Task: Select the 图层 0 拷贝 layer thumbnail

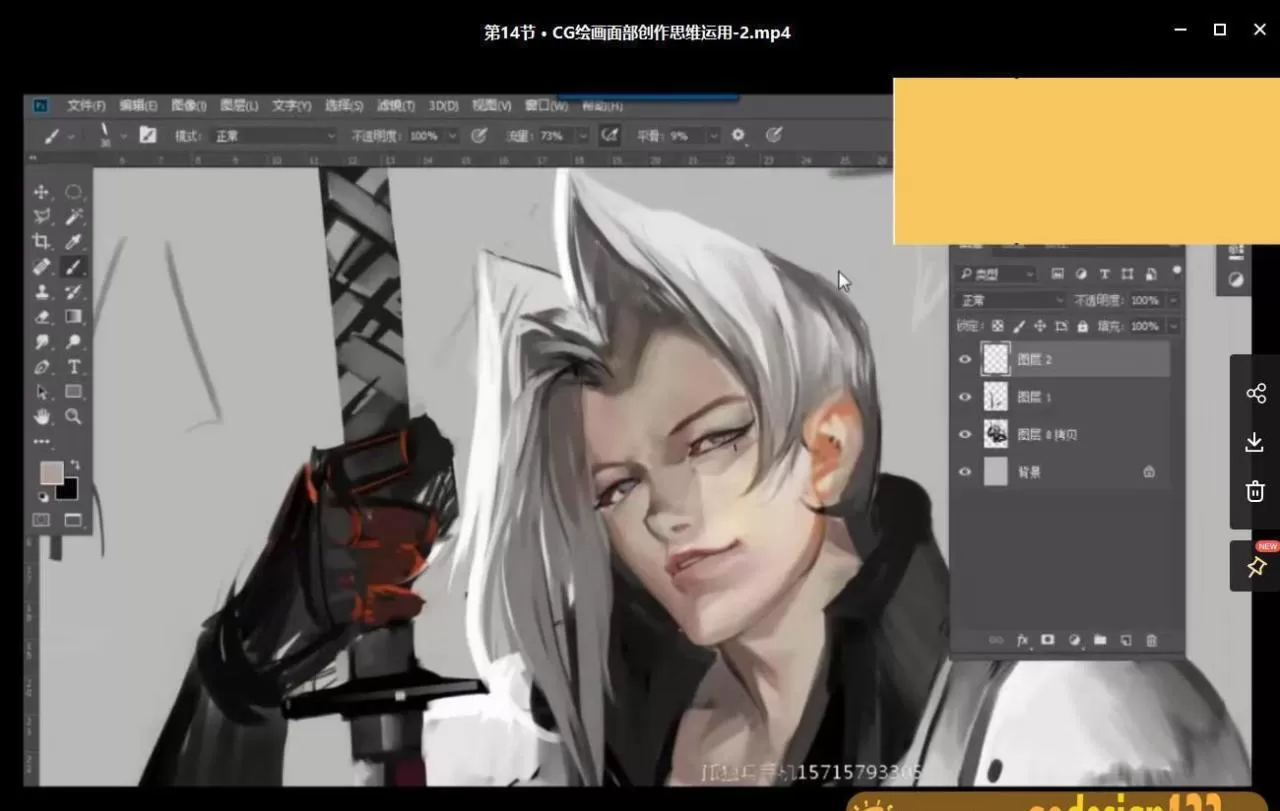Action: point(996,434)
